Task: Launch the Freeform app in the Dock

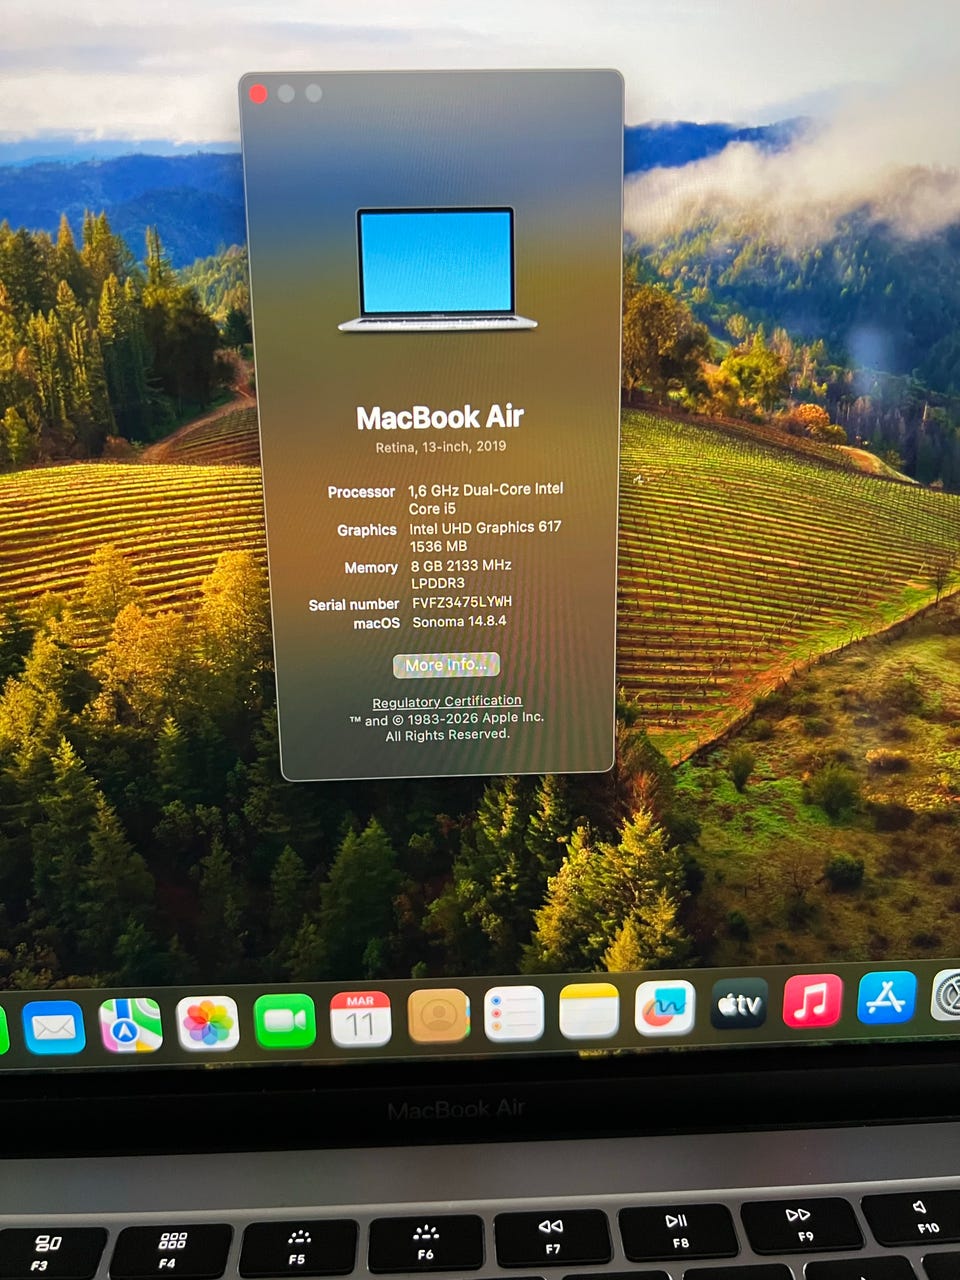Action: pos(665,1008)
